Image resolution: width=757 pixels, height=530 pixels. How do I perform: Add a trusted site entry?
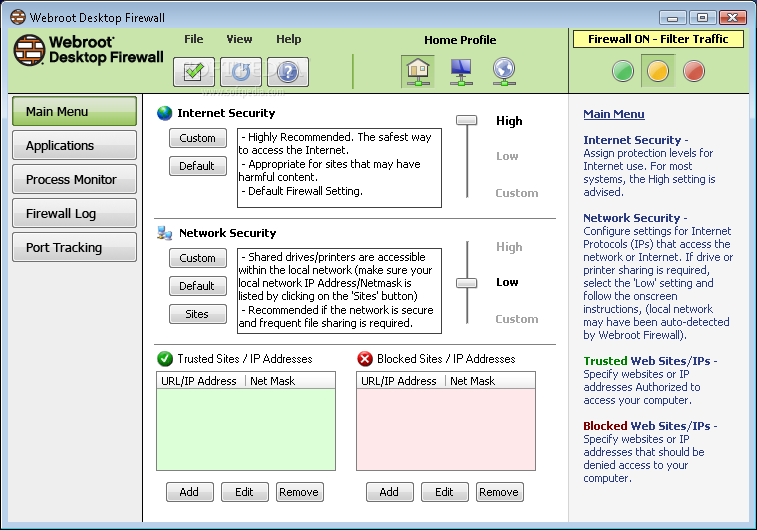[190, 492]
